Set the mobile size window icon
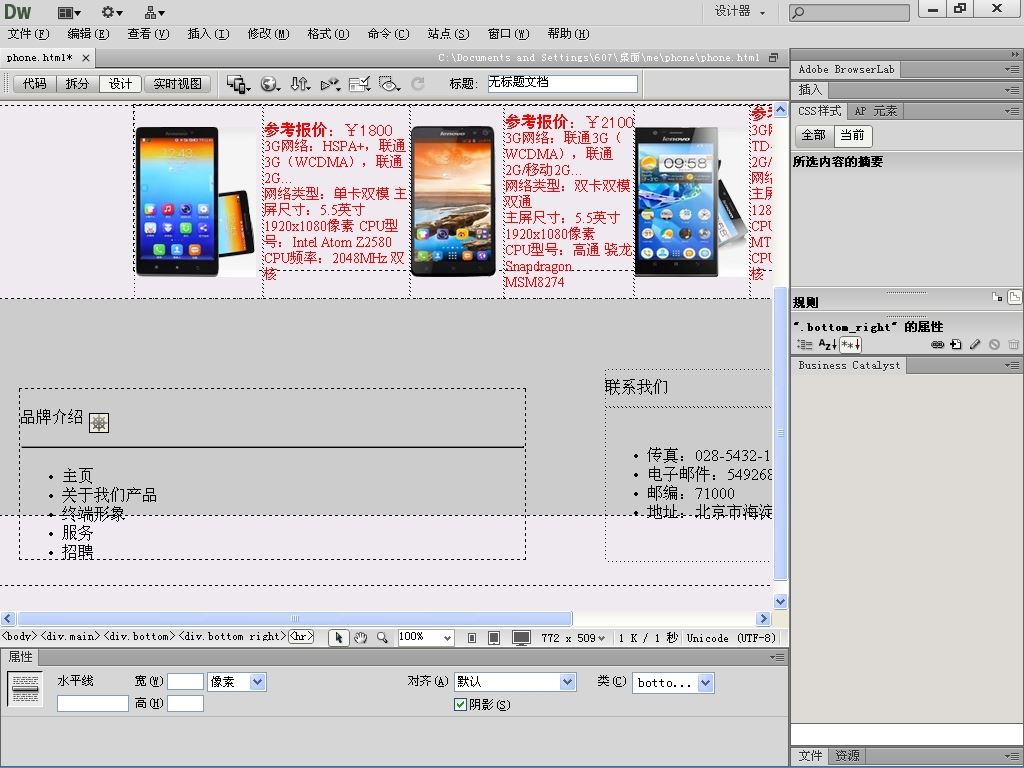Screen dimensions: 1024x768 472,637
